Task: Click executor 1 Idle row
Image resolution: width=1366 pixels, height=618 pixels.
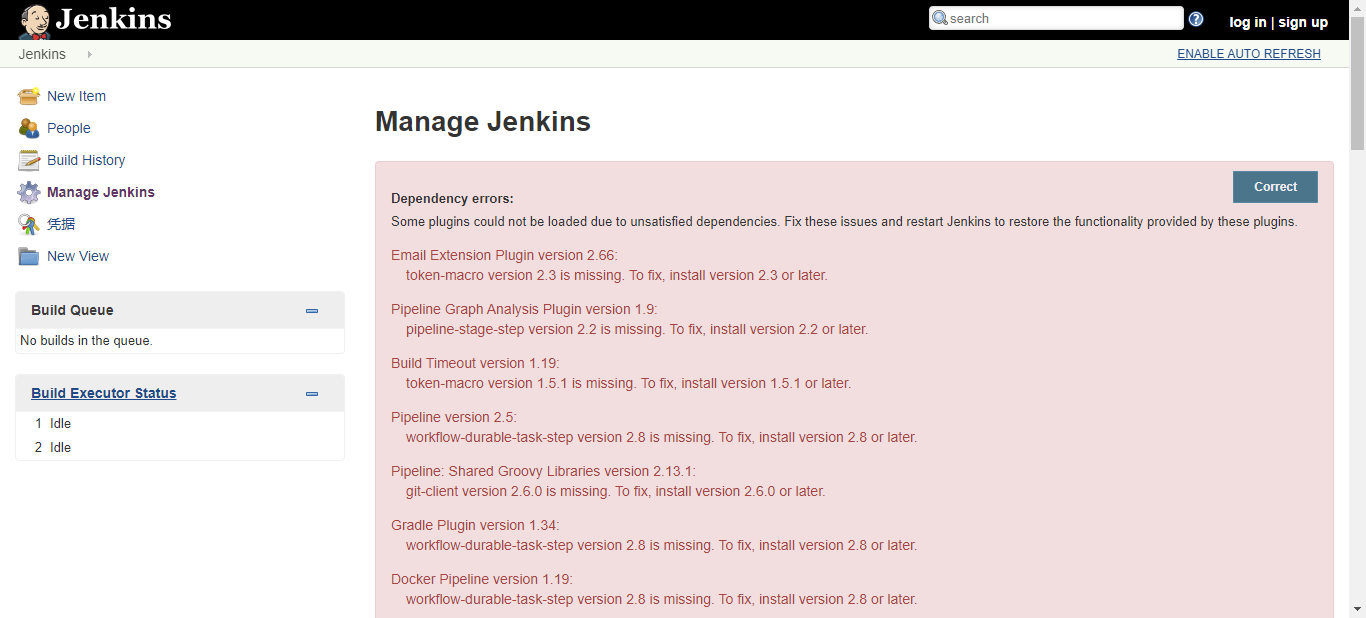Action: click(x=180, y=423)
